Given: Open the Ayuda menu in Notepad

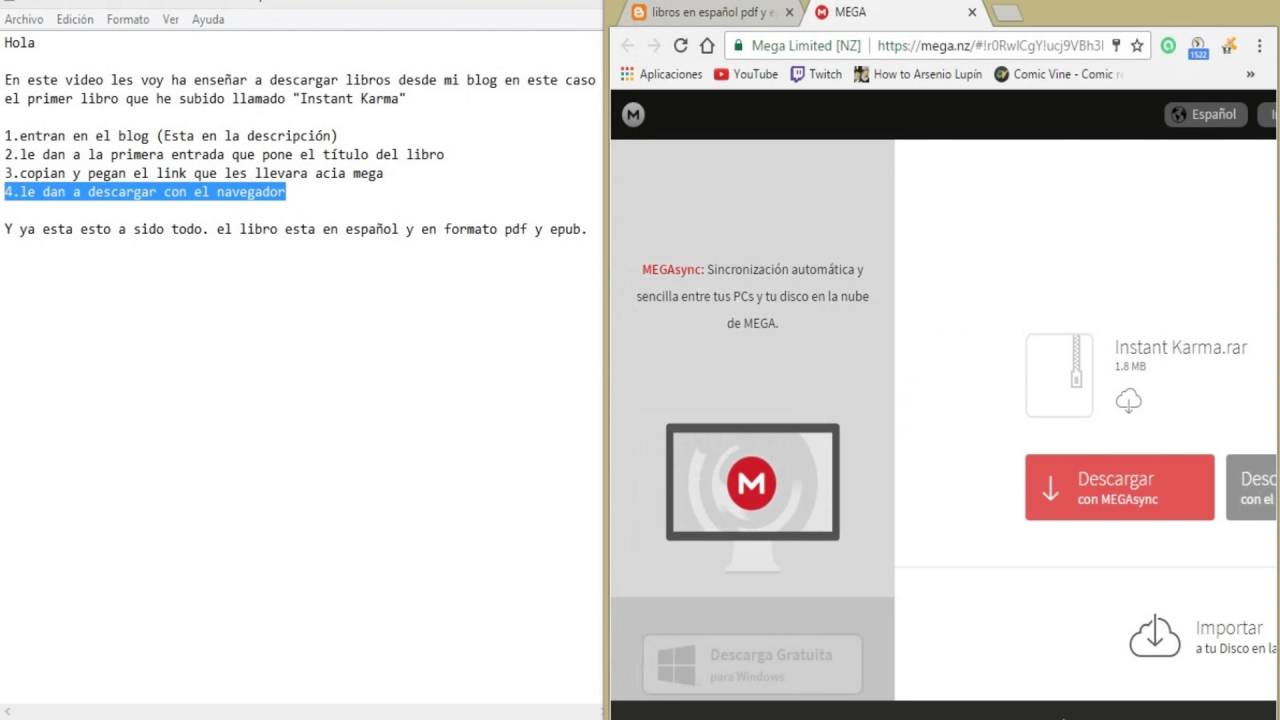Looking at the screenshot, I should click(208, 19).
